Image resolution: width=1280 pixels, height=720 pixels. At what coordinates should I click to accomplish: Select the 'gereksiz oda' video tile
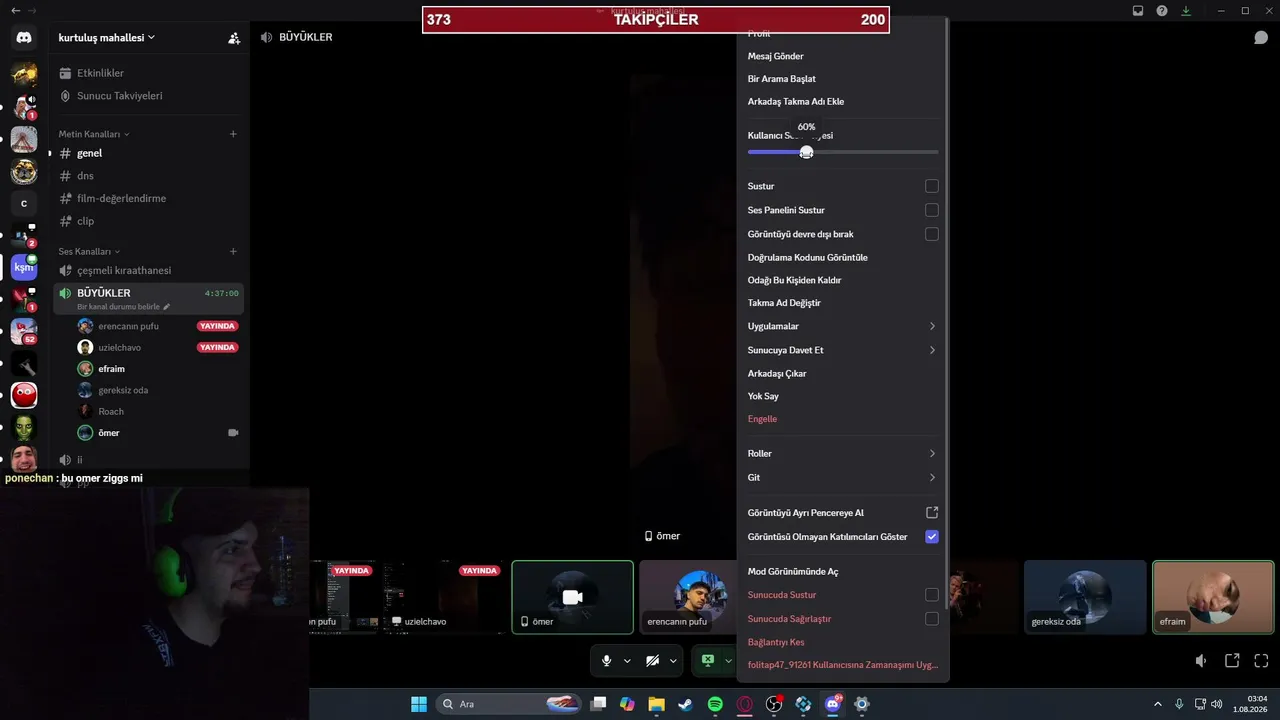point(1085,597)
